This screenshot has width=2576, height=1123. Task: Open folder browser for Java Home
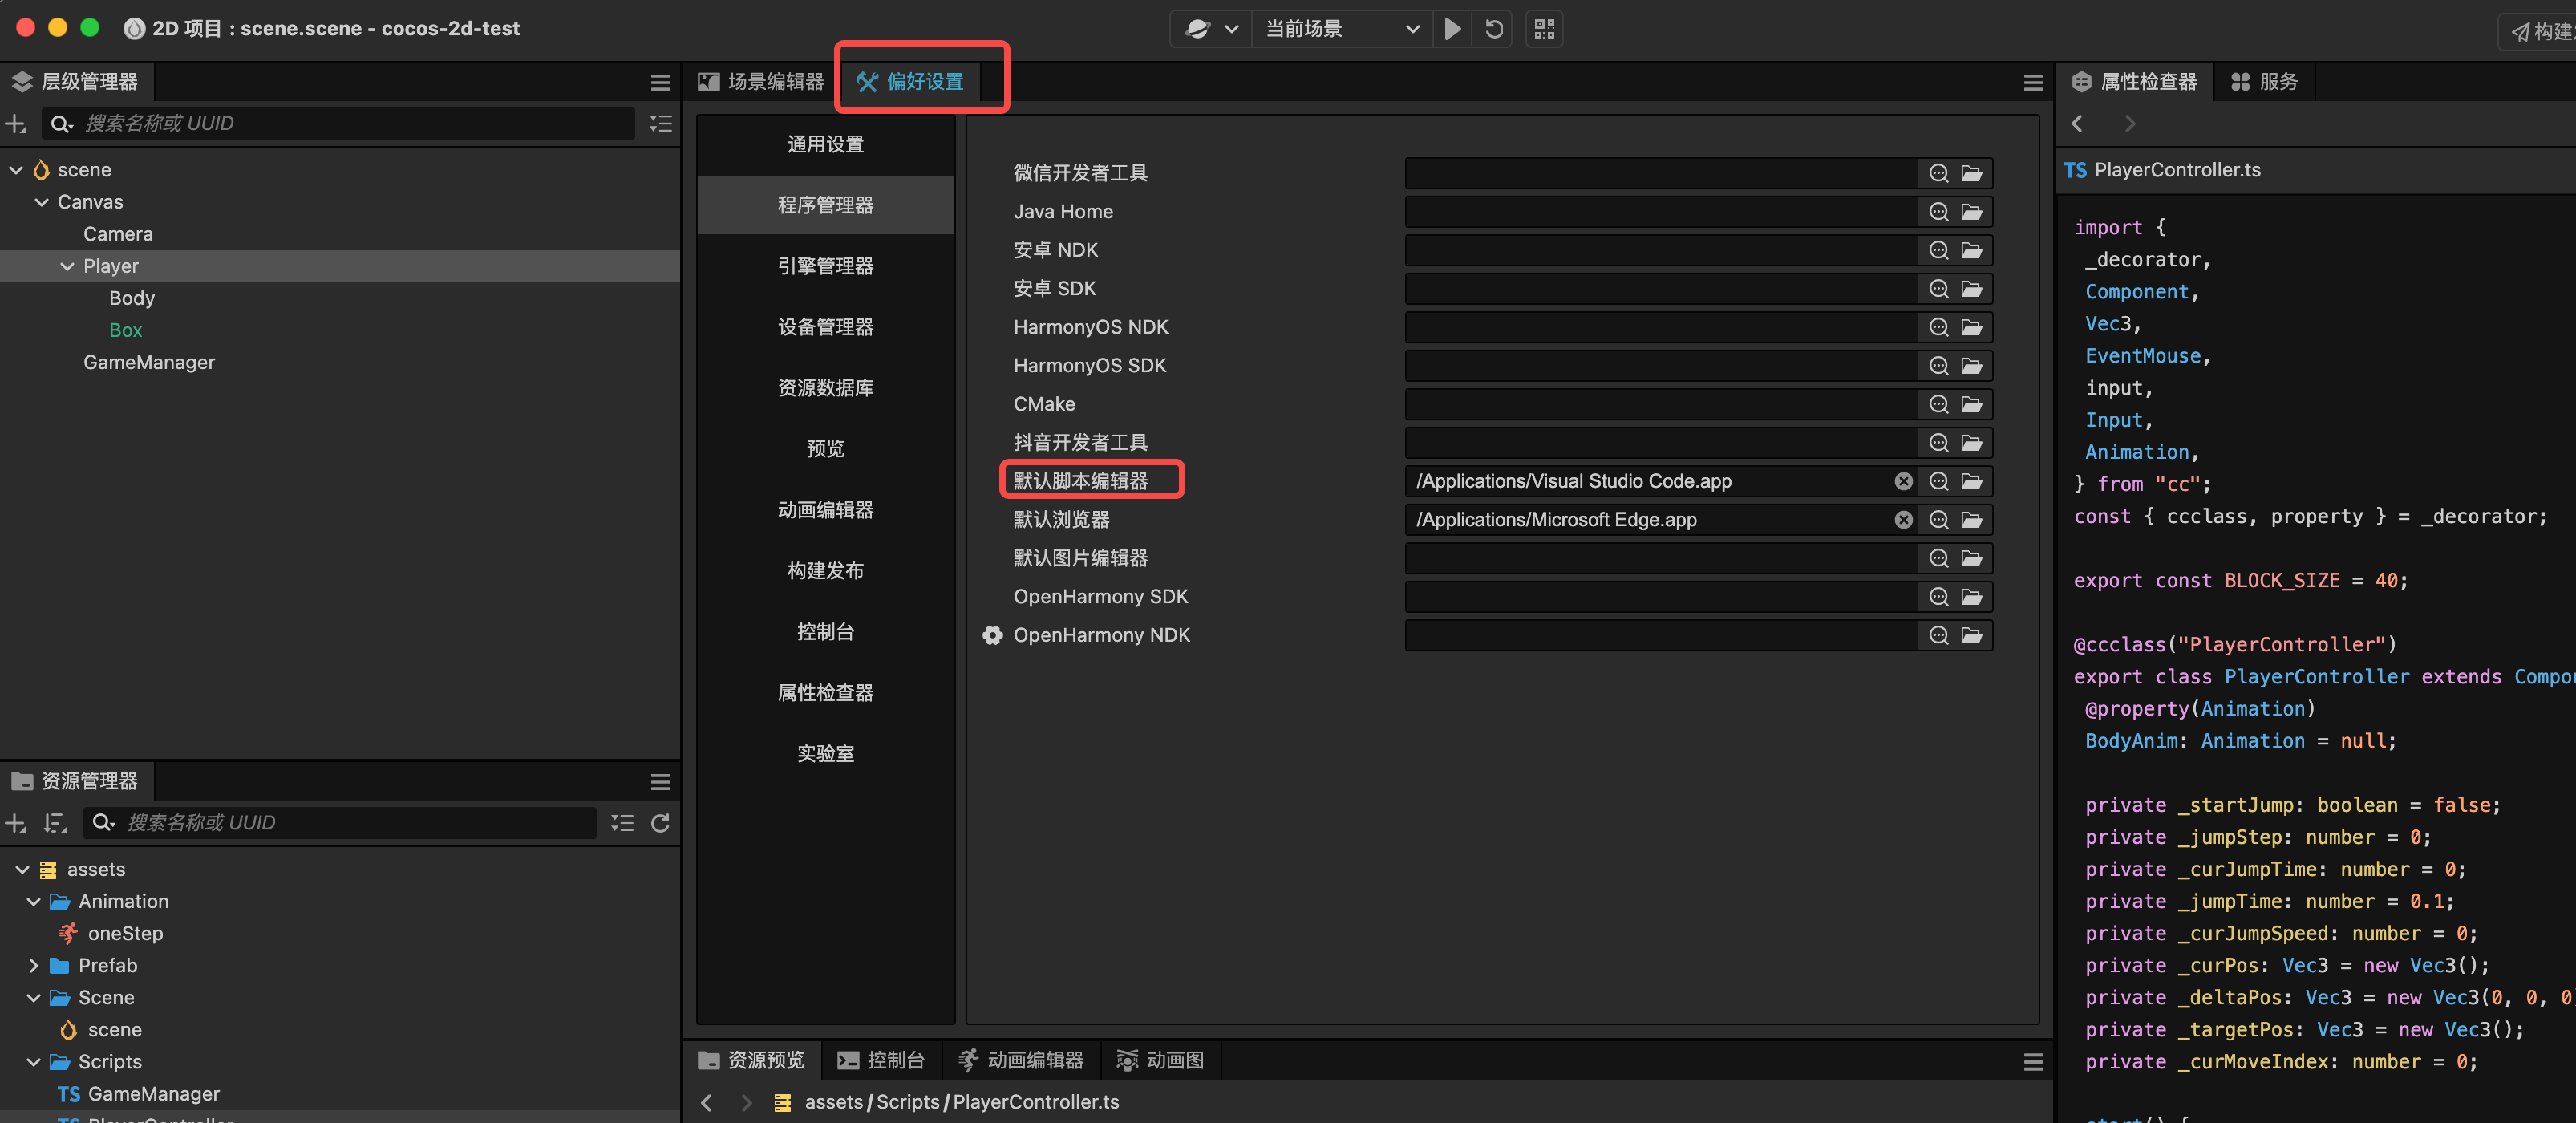point(1971,212)
